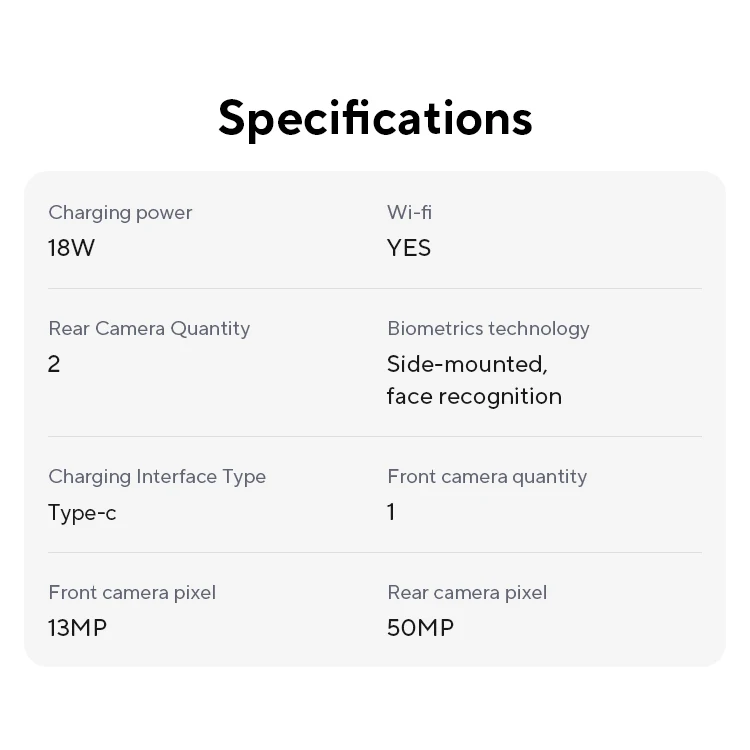Select the 18W charging power value

71,248
